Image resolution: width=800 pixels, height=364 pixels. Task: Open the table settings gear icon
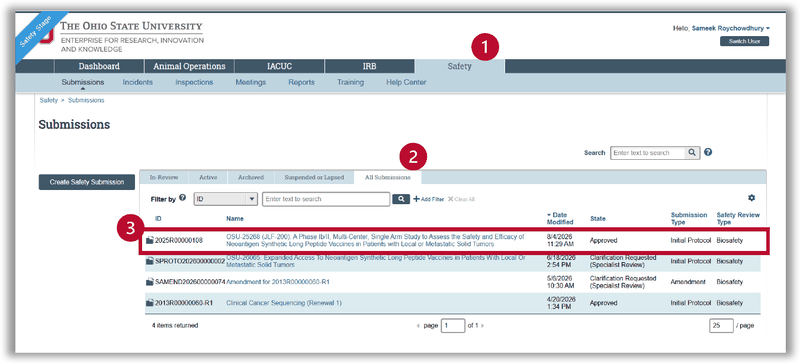[751, 198]
